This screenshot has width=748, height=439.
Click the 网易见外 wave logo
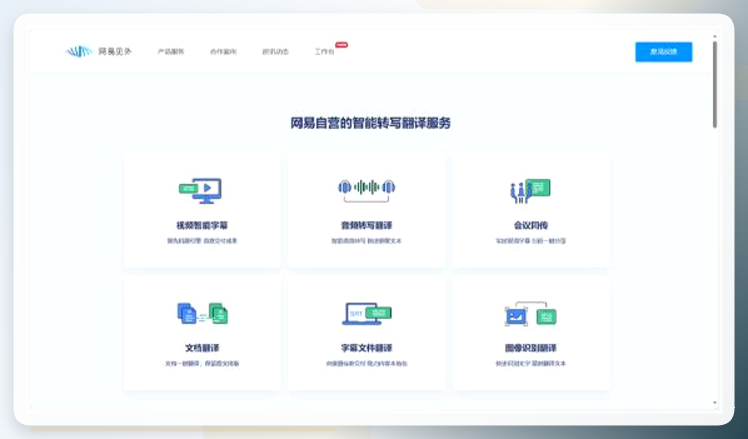point(79,52)
